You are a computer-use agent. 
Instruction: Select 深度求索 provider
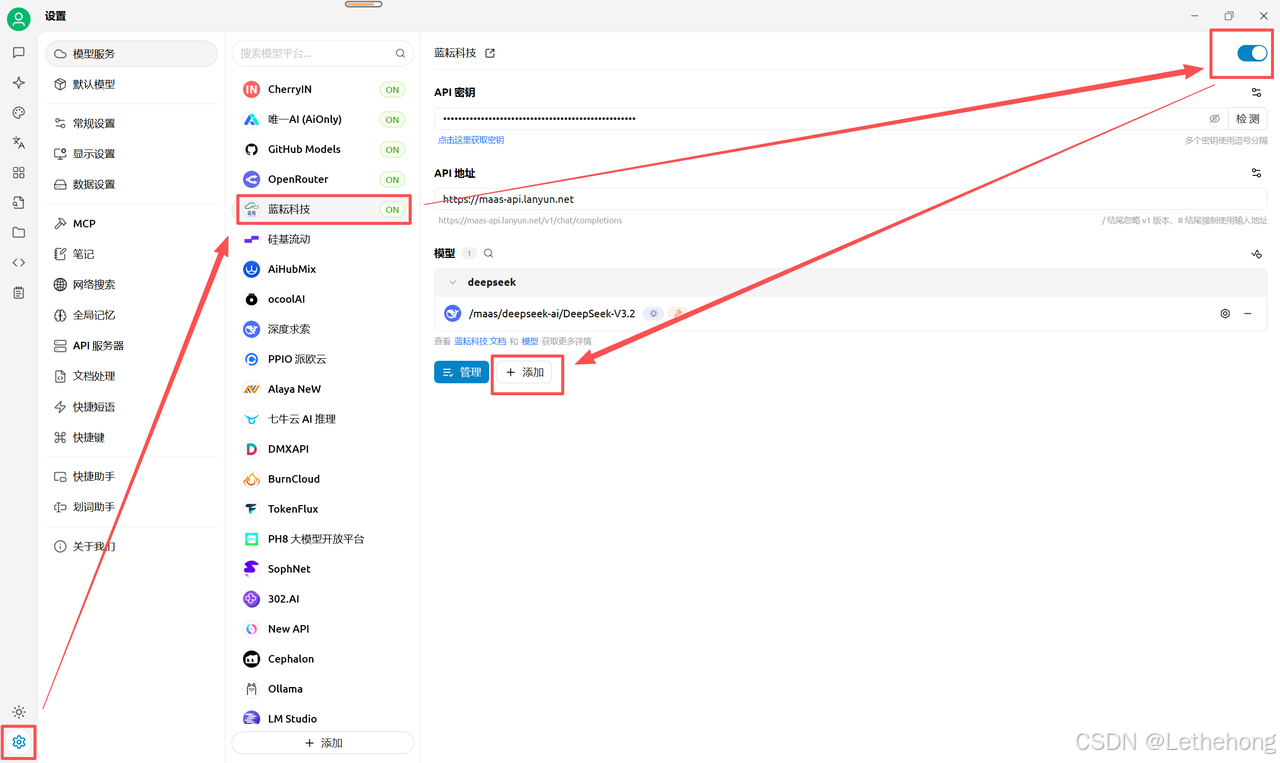(323, 329)
